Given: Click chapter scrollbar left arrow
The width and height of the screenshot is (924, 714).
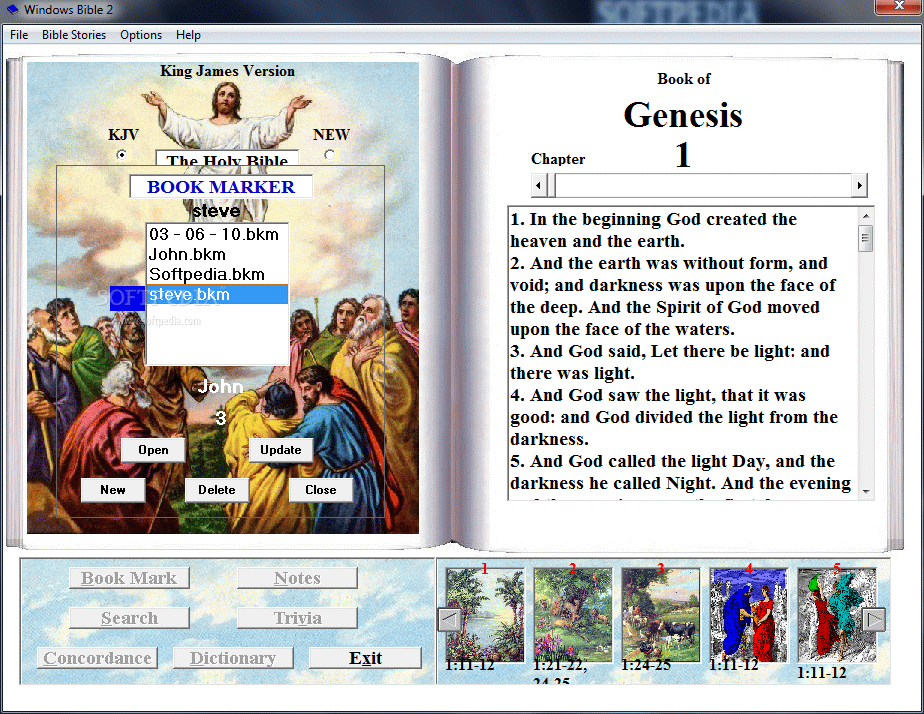Looking at the screenshot, I should 539,186.
